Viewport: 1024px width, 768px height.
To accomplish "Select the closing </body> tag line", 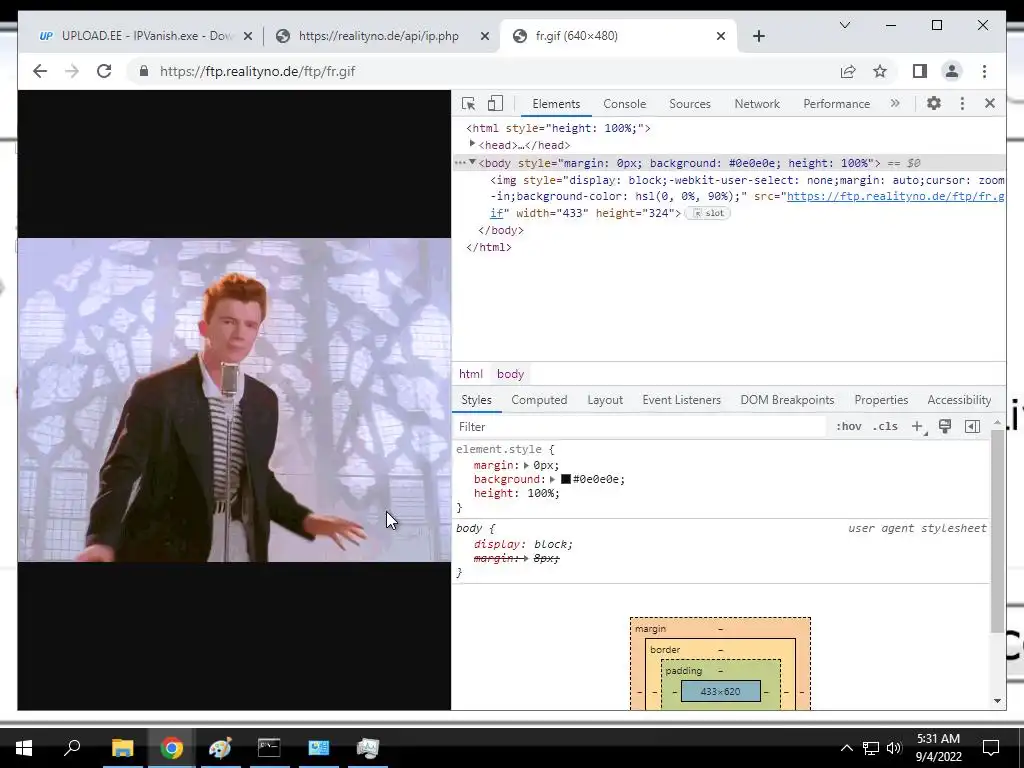I will coord(501,230).
